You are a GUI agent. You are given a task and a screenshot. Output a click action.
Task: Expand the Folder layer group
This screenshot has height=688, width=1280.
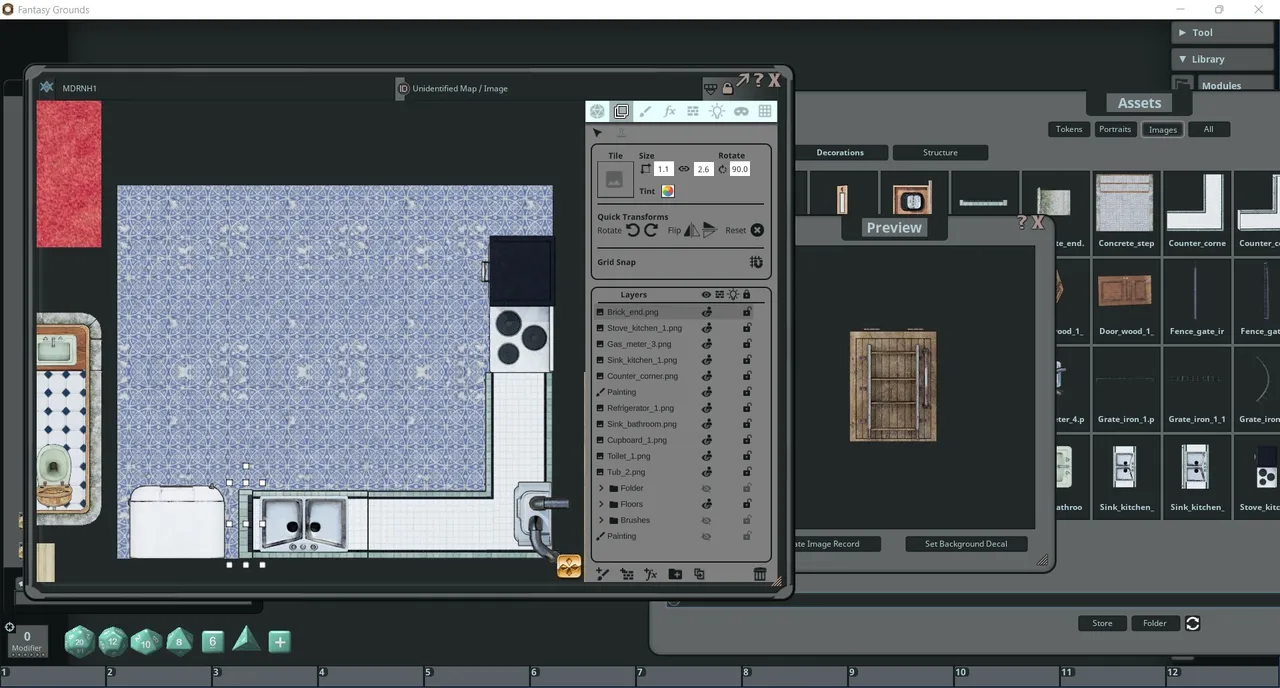(601, 488)
